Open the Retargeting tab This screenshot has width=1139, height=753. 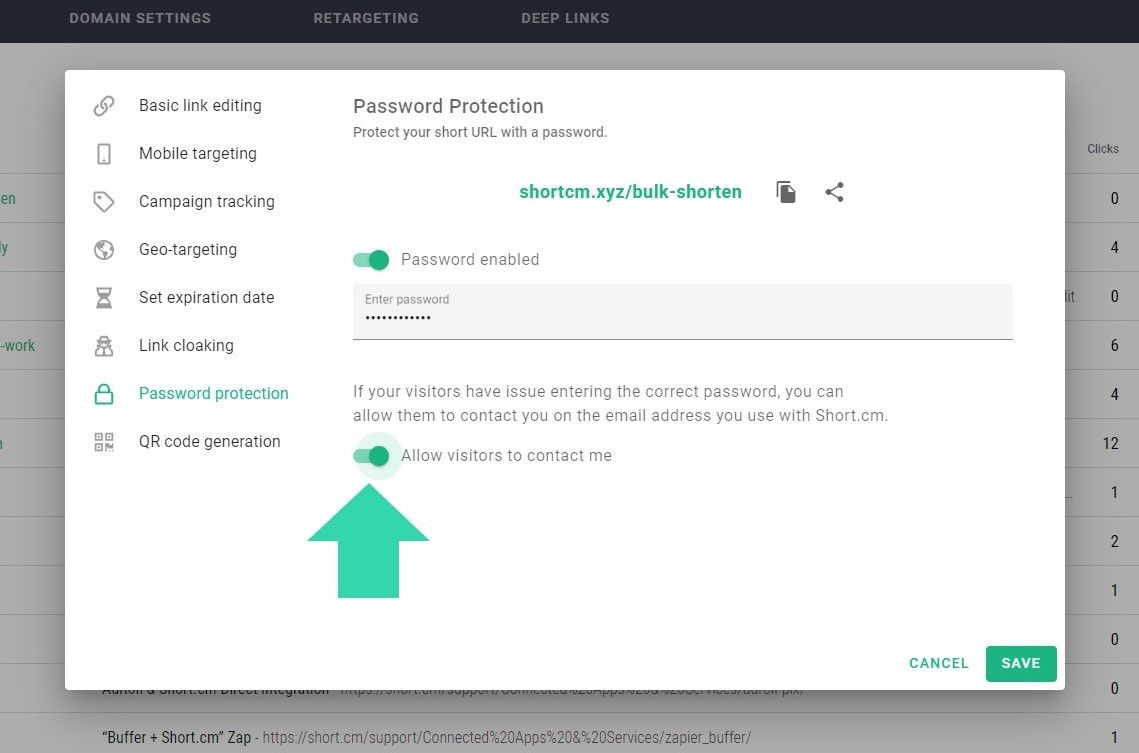click(366, 18)
